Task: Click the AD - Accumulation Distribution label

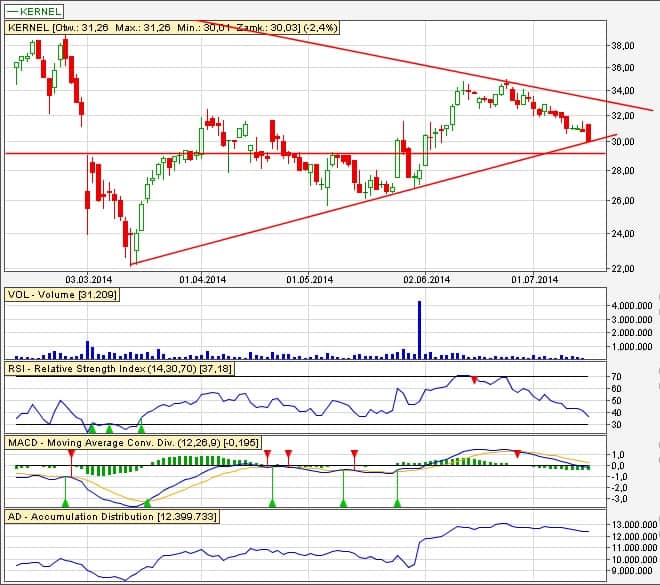Action: pyautogui.click(x=110, y=517)
